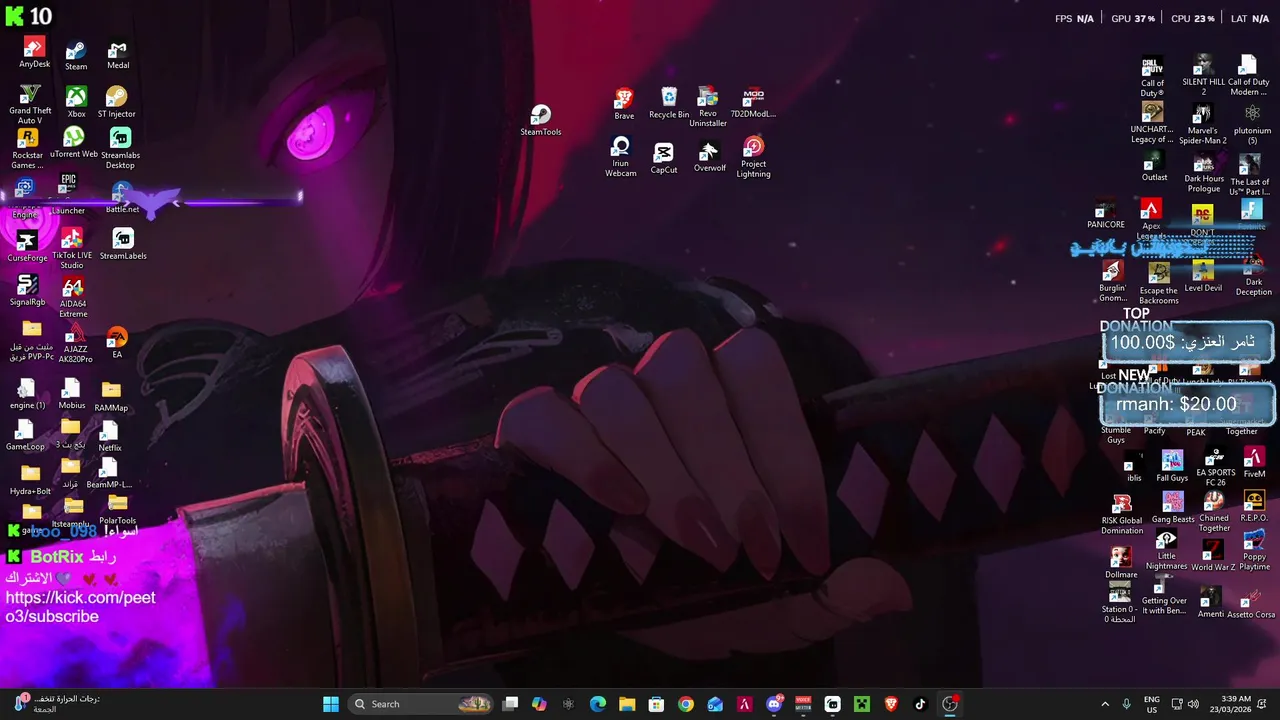The width and height of the screenshot is (1280, 720).
Task: Select the RAMMap folder icon
Action: coord(111,395)
